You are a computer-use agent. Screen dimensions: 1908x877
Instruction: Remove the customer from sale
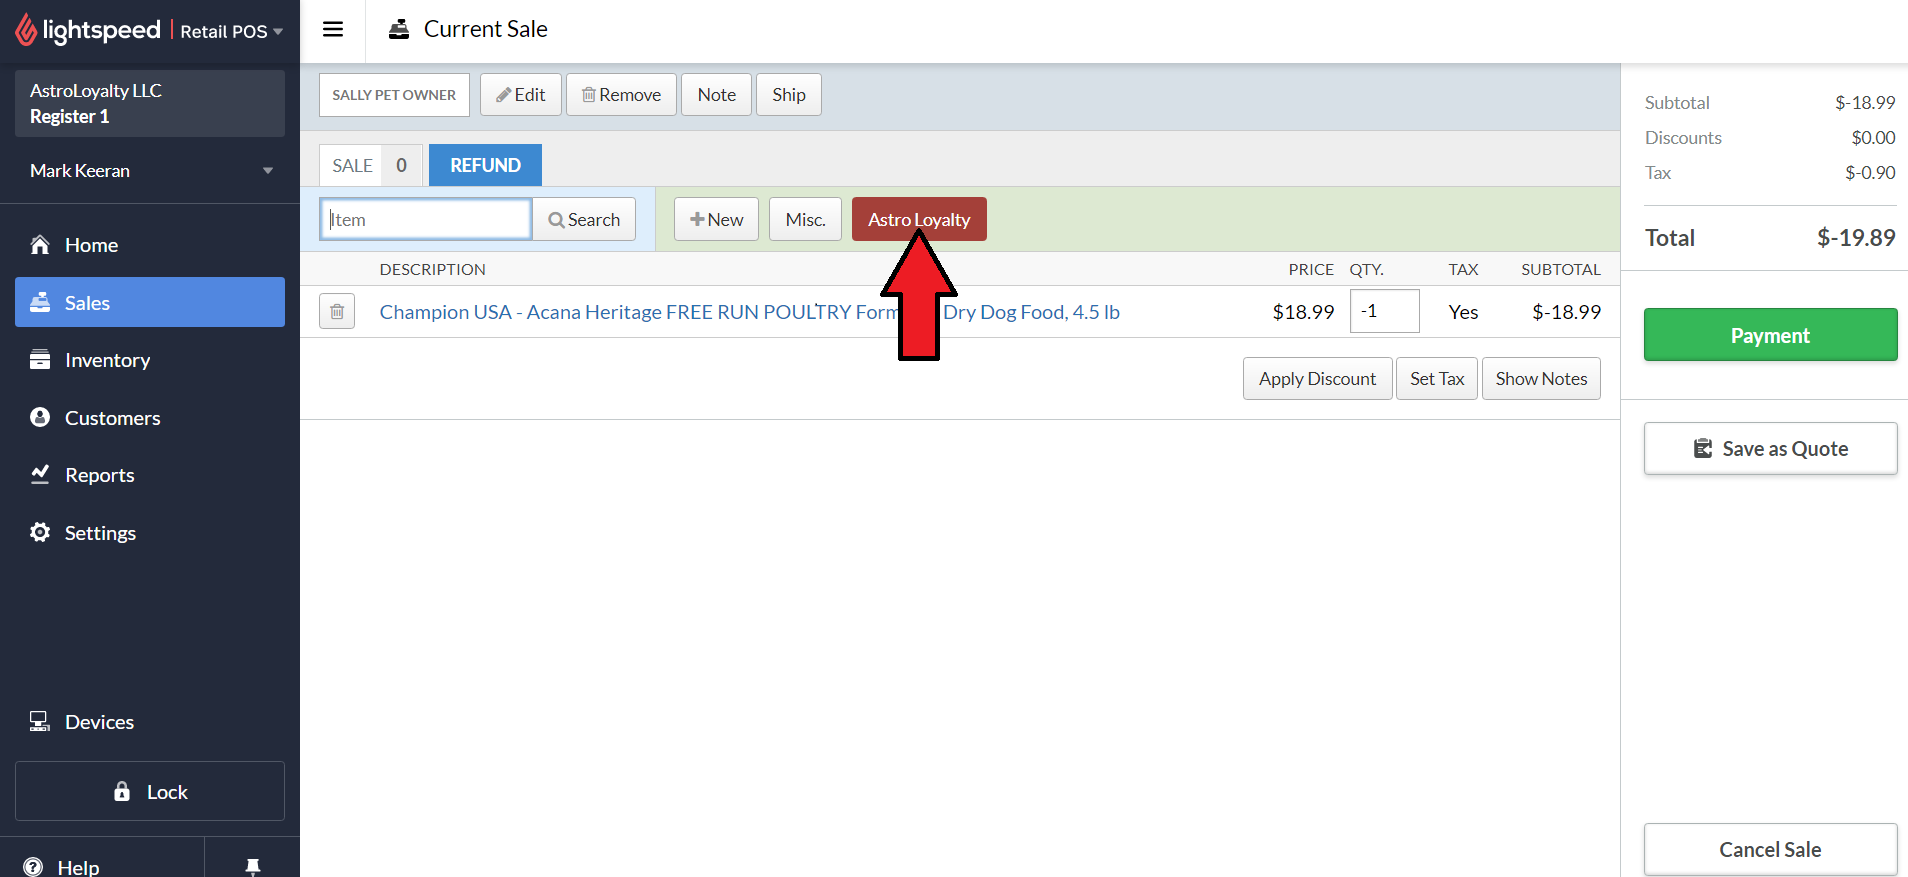click(x=621, y=95)
